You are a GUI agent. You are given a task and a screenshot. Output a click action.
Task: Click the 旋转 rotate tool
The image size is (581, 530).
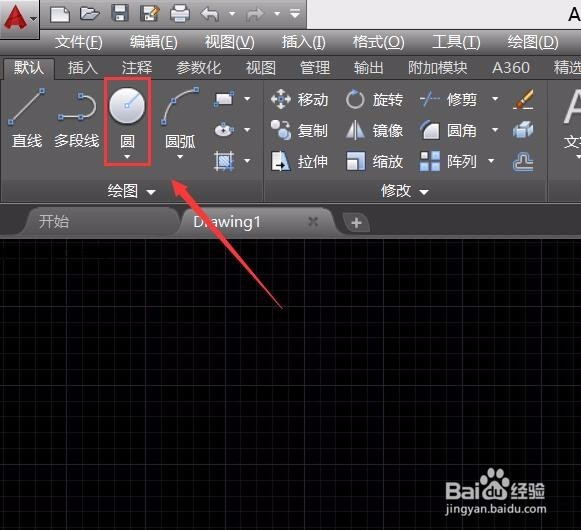374,99
